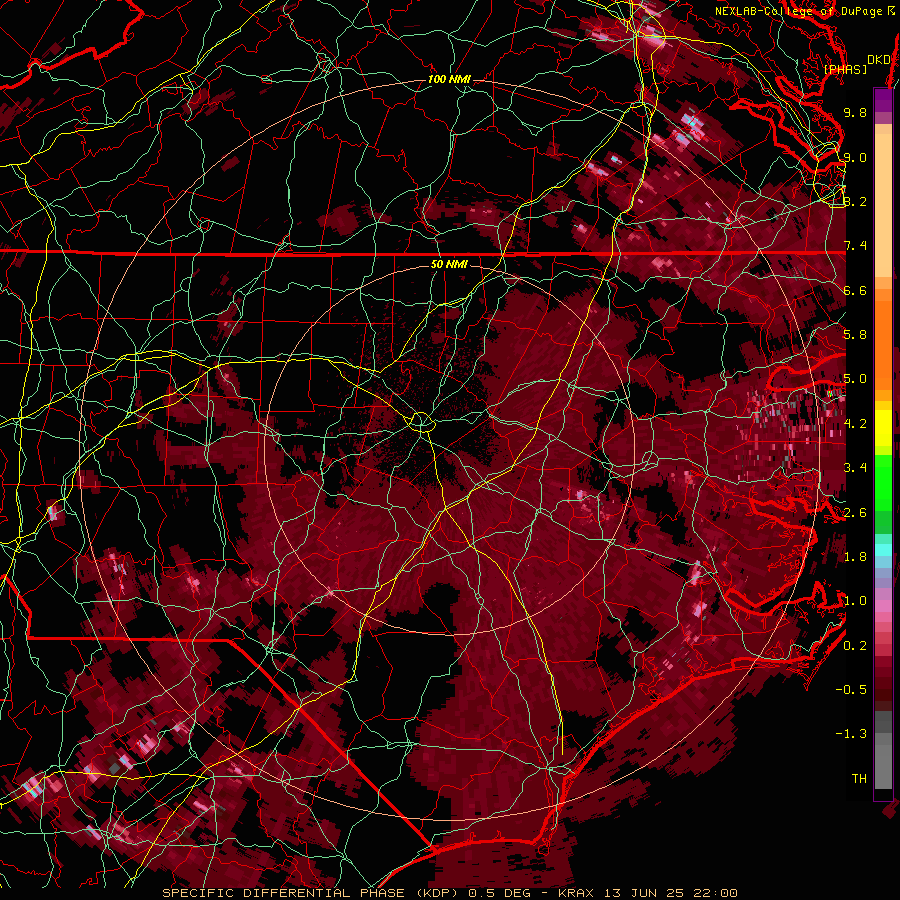The image size is (900, 900).
Task: Click the -1.3 value on the color scale
Action: click(851, 734)
